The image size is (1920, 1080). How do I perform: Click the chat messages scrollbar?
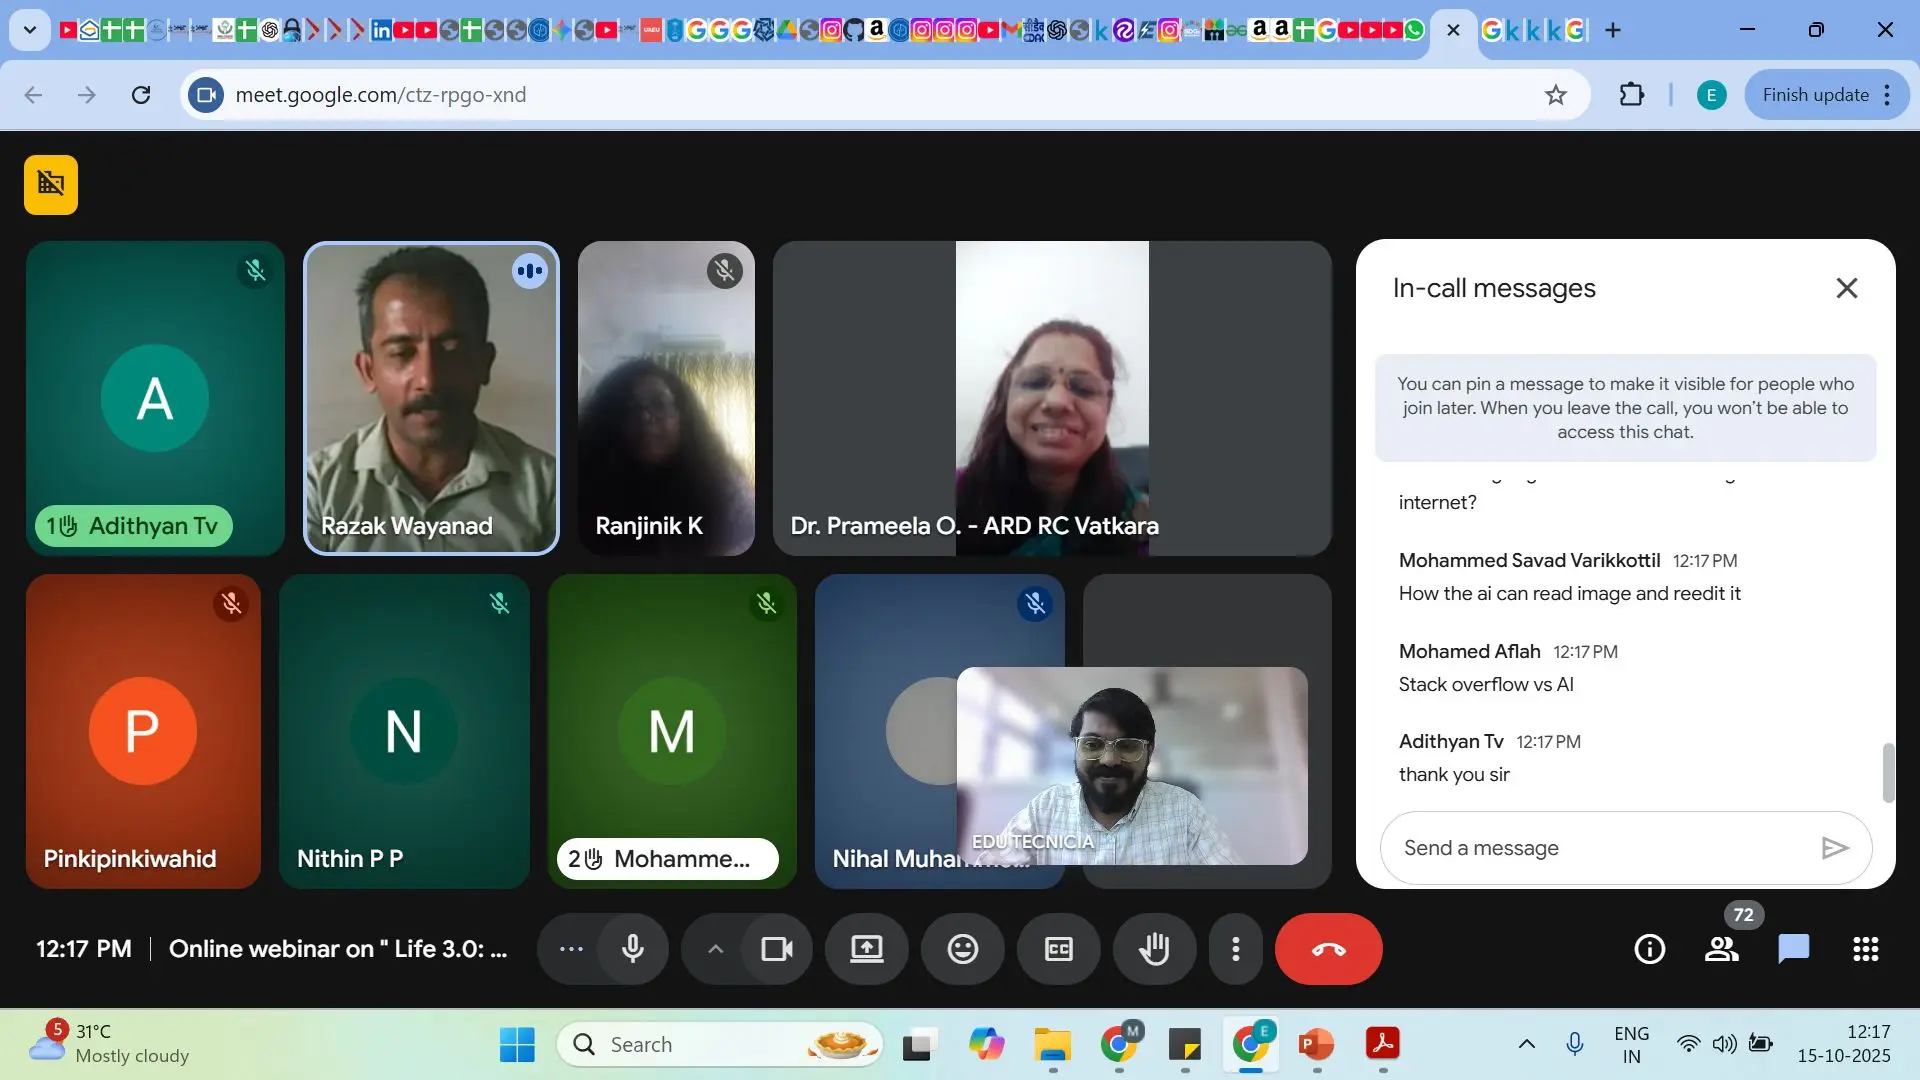[1888, 772]
